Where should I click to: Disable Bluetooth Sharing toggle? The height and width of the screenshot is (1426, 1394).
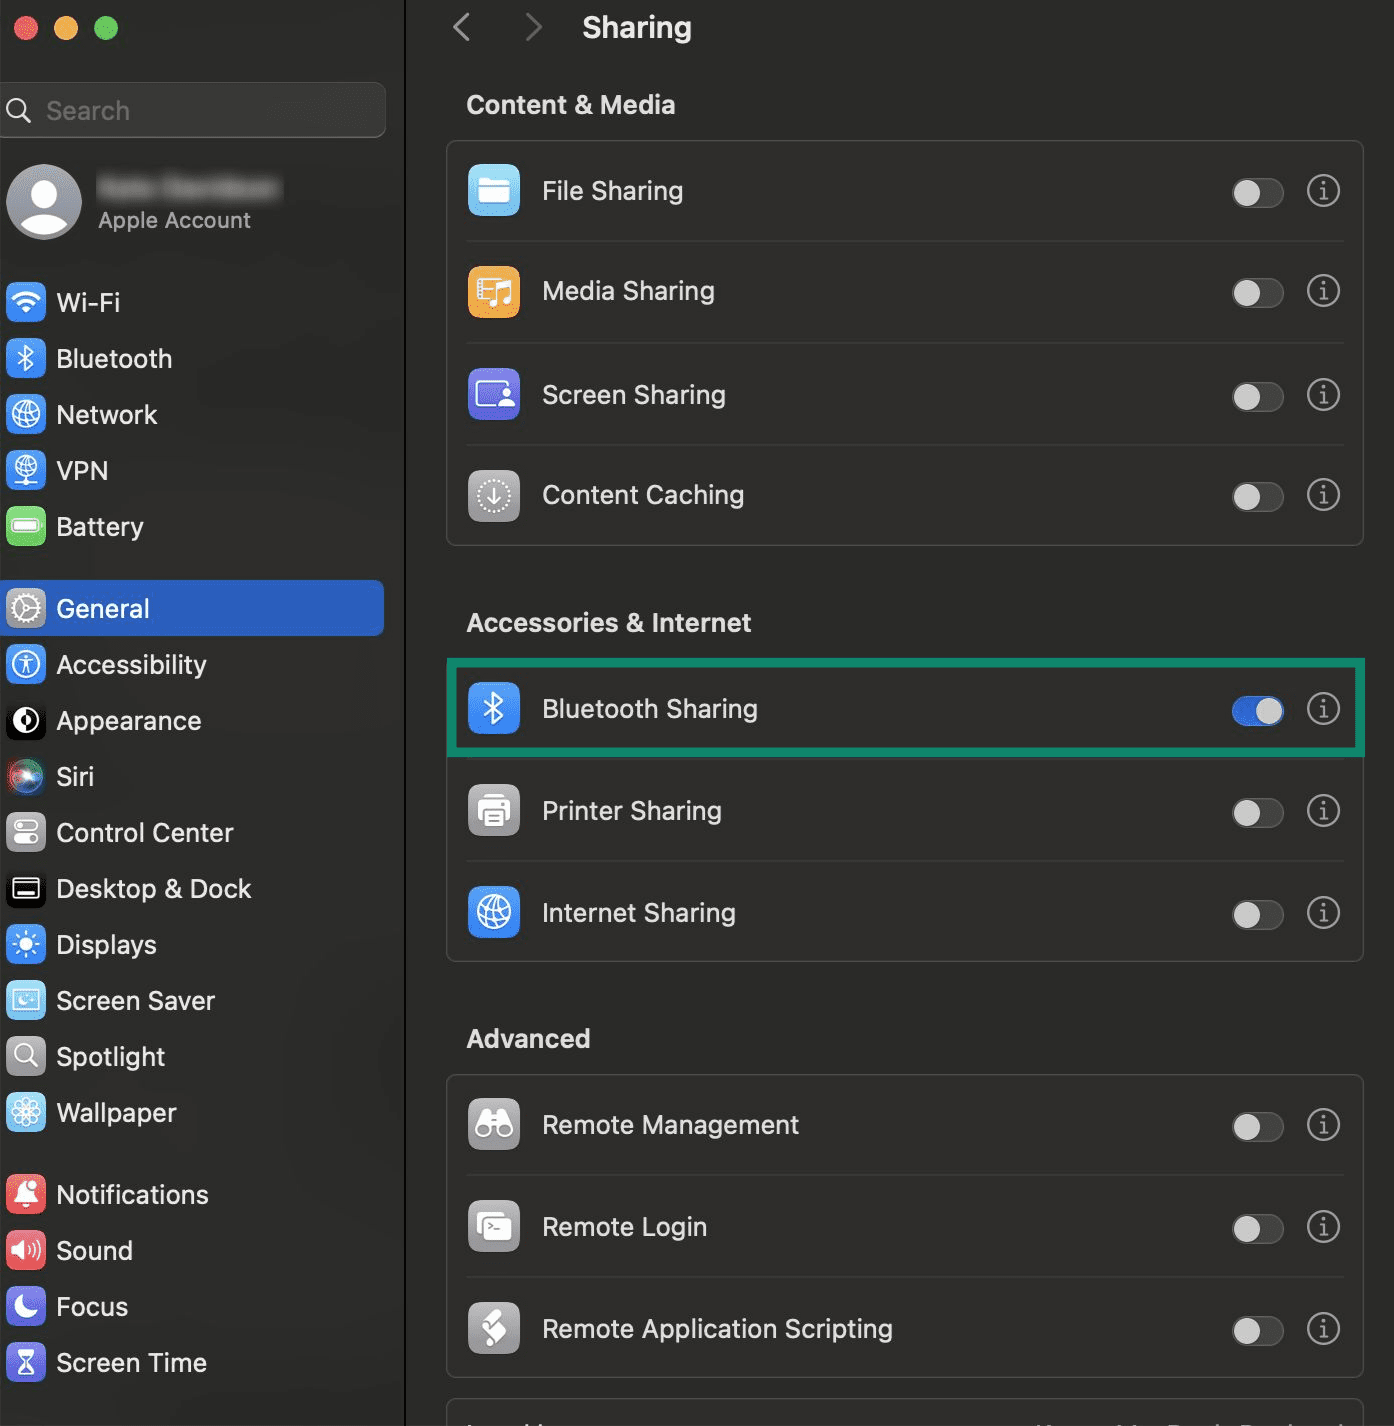coord(1257,710)
